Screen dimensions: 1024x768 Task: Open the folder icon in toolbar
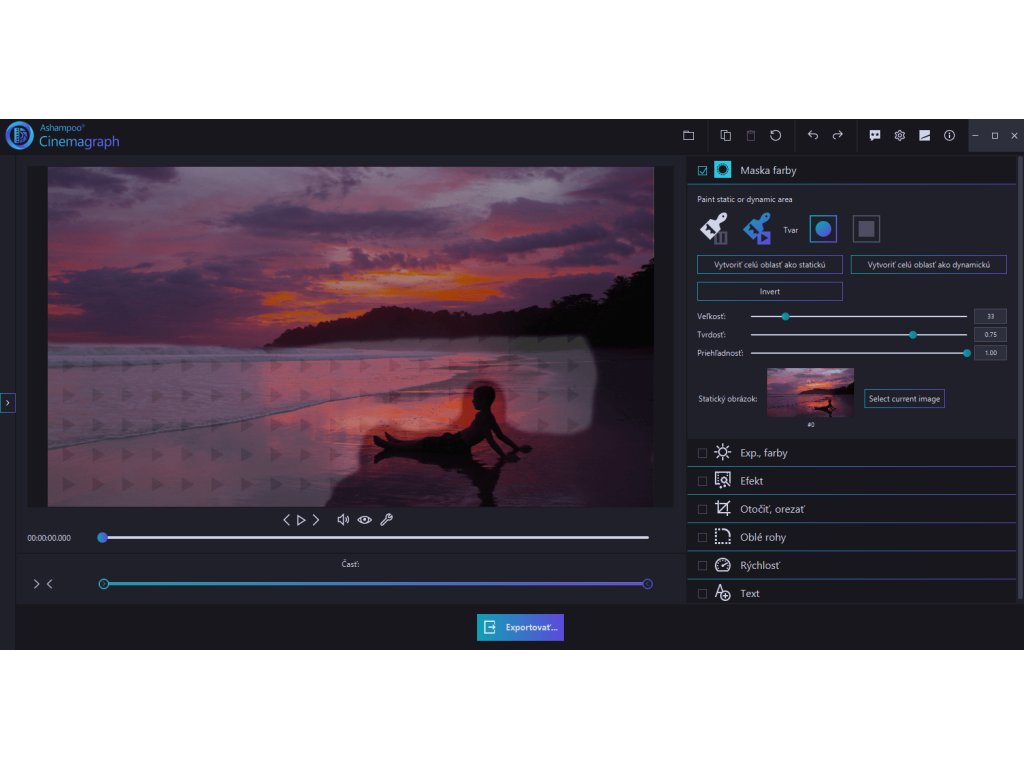(688, 135)
